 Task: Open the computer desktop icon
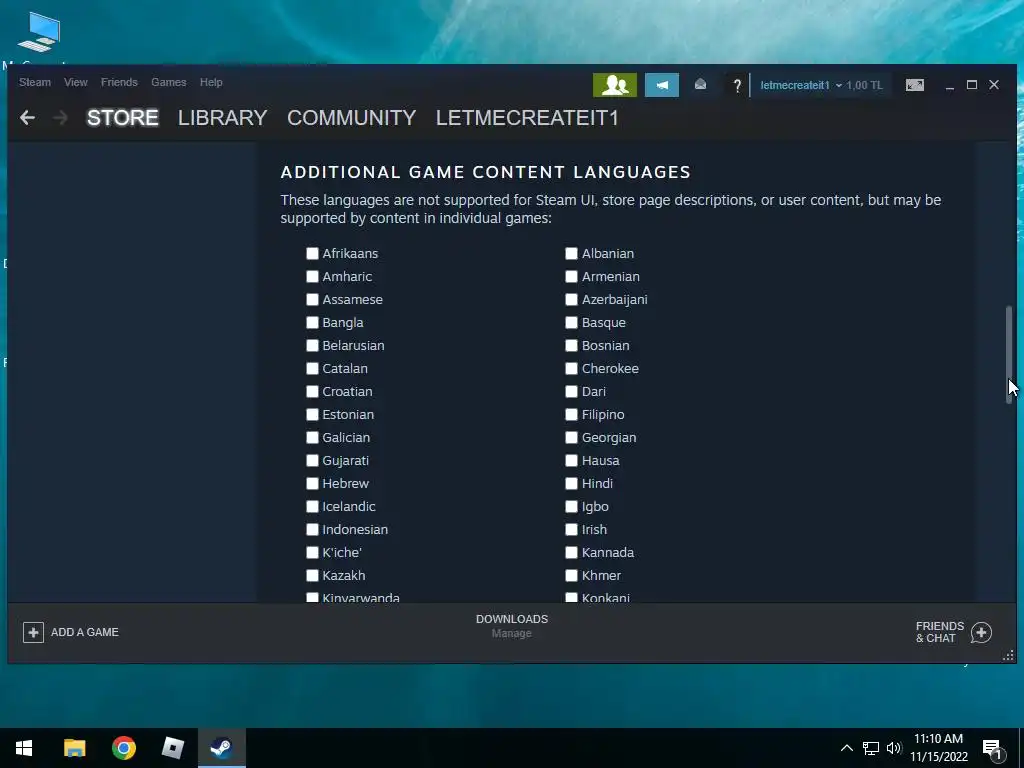[40, 31]
